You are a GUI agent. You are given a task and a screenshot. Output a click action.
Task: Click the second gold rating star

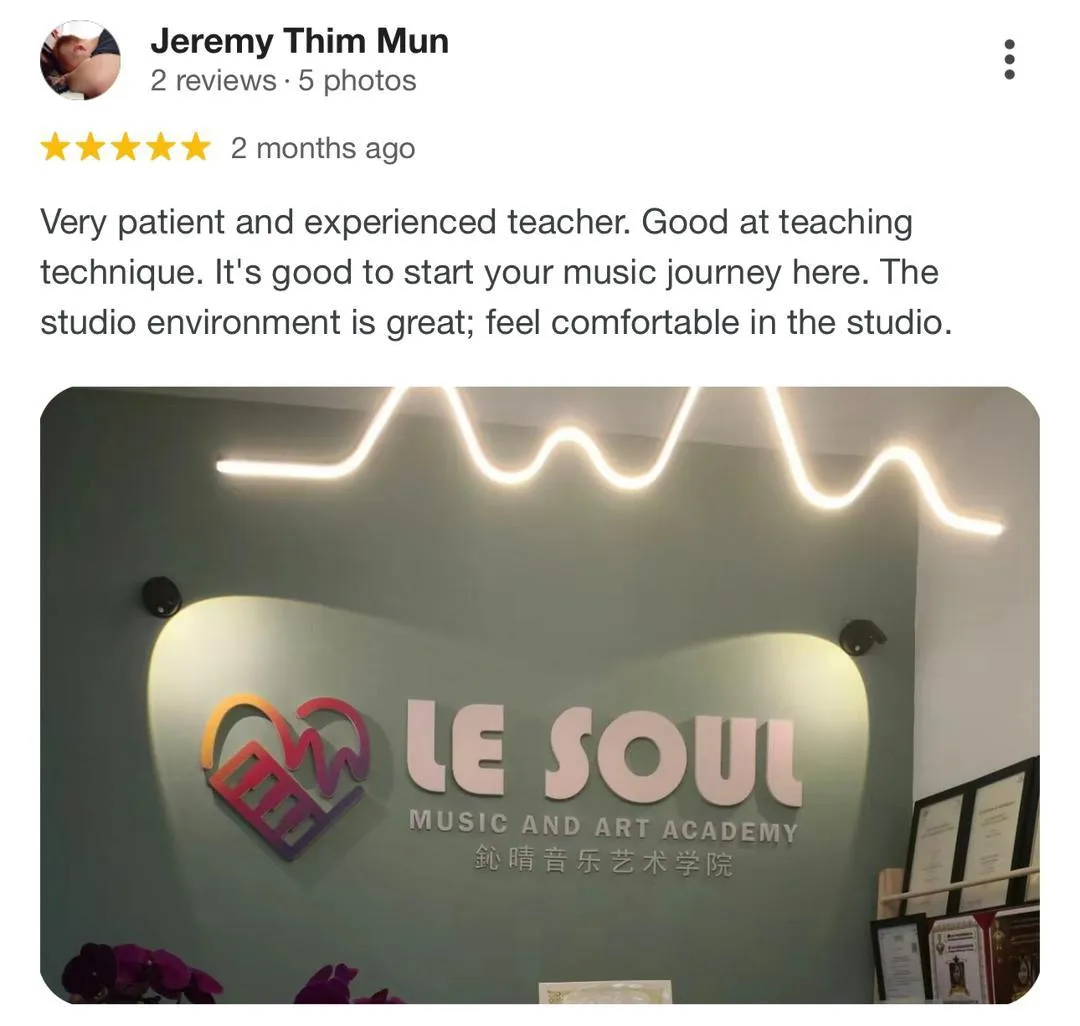90,147
